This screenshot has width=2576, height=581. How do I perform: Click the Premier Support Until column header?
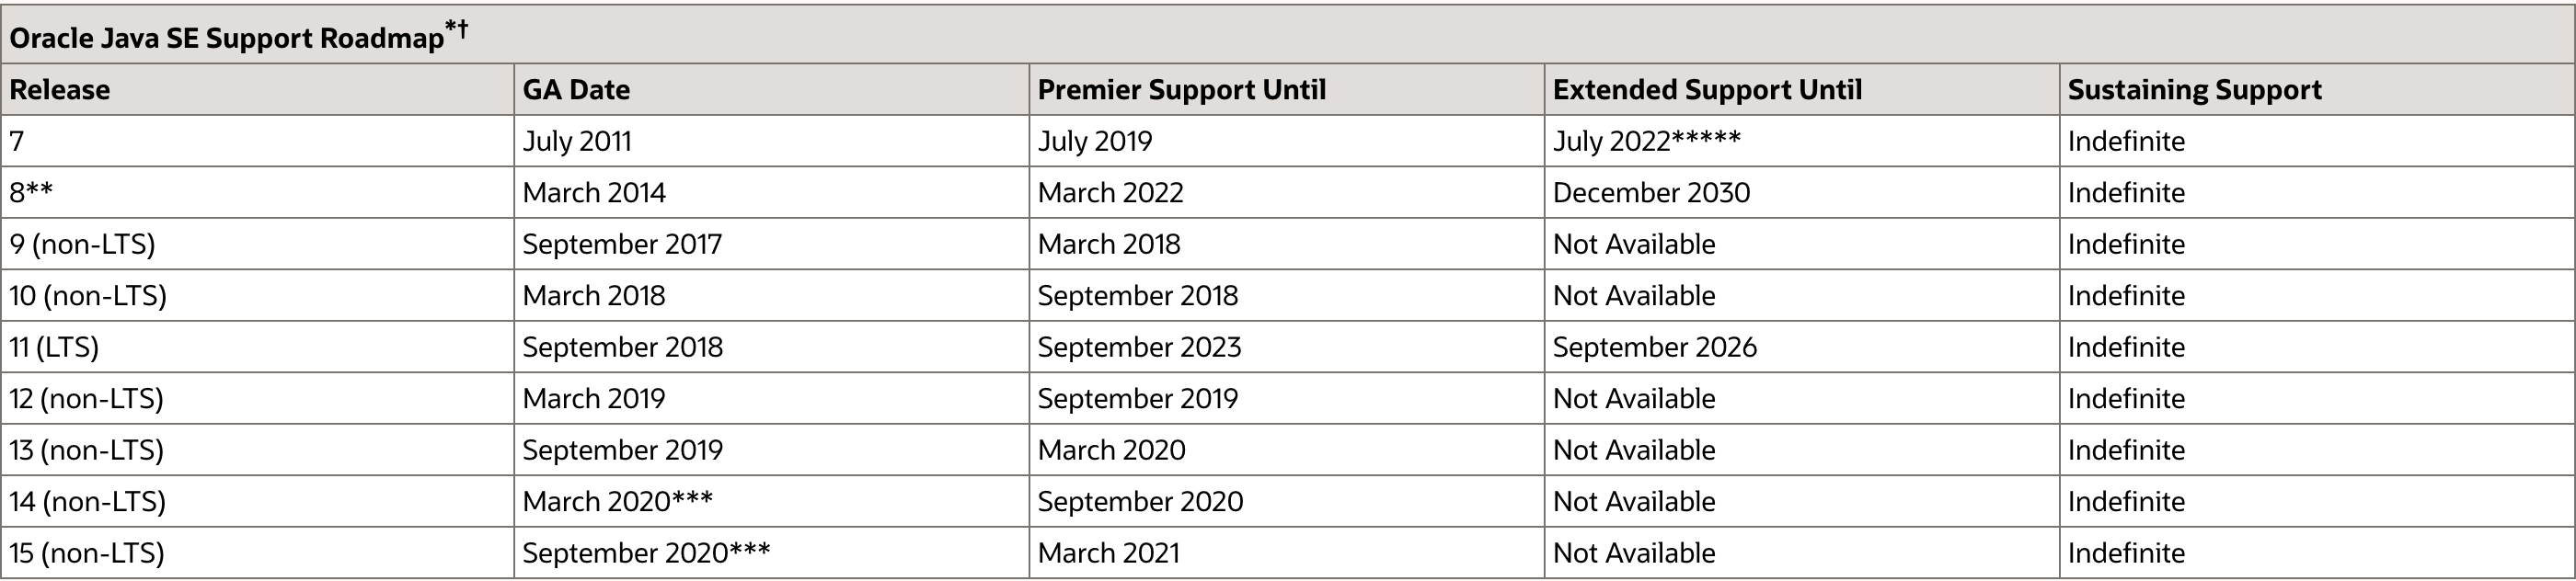pyautogui.click(x=1181, y=90)
